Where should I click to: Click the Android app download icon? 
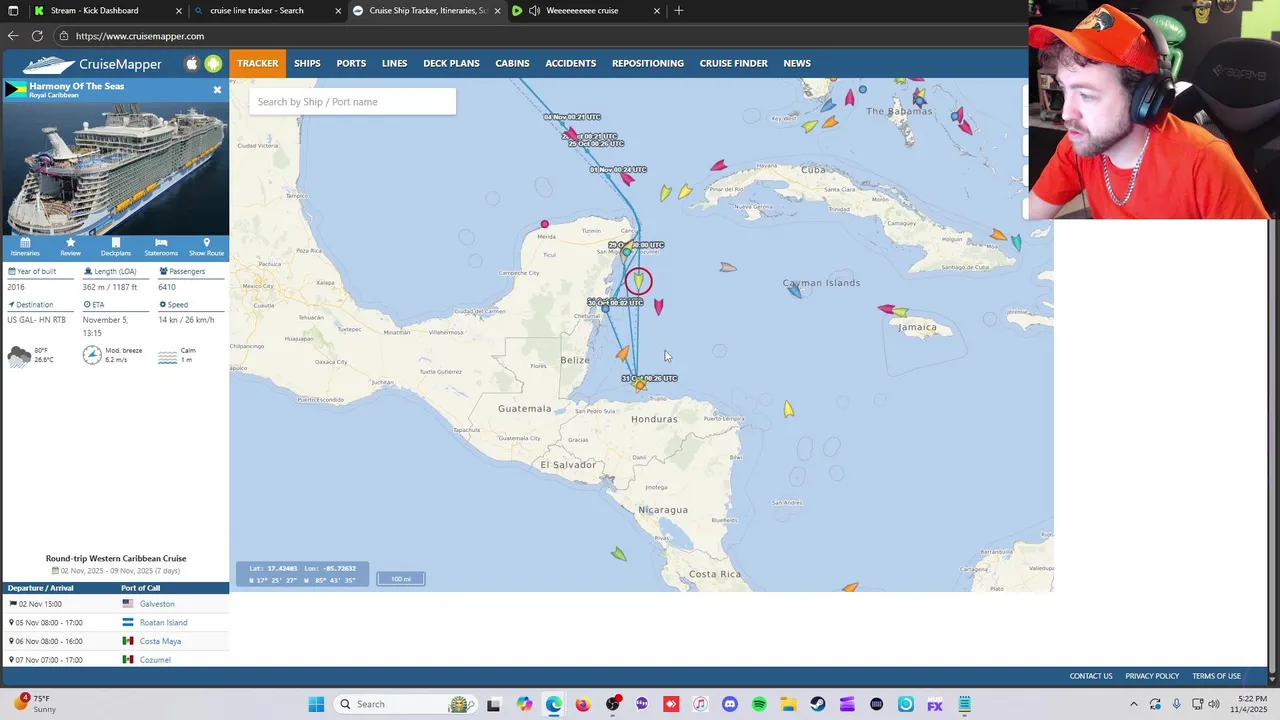point(213,64)
